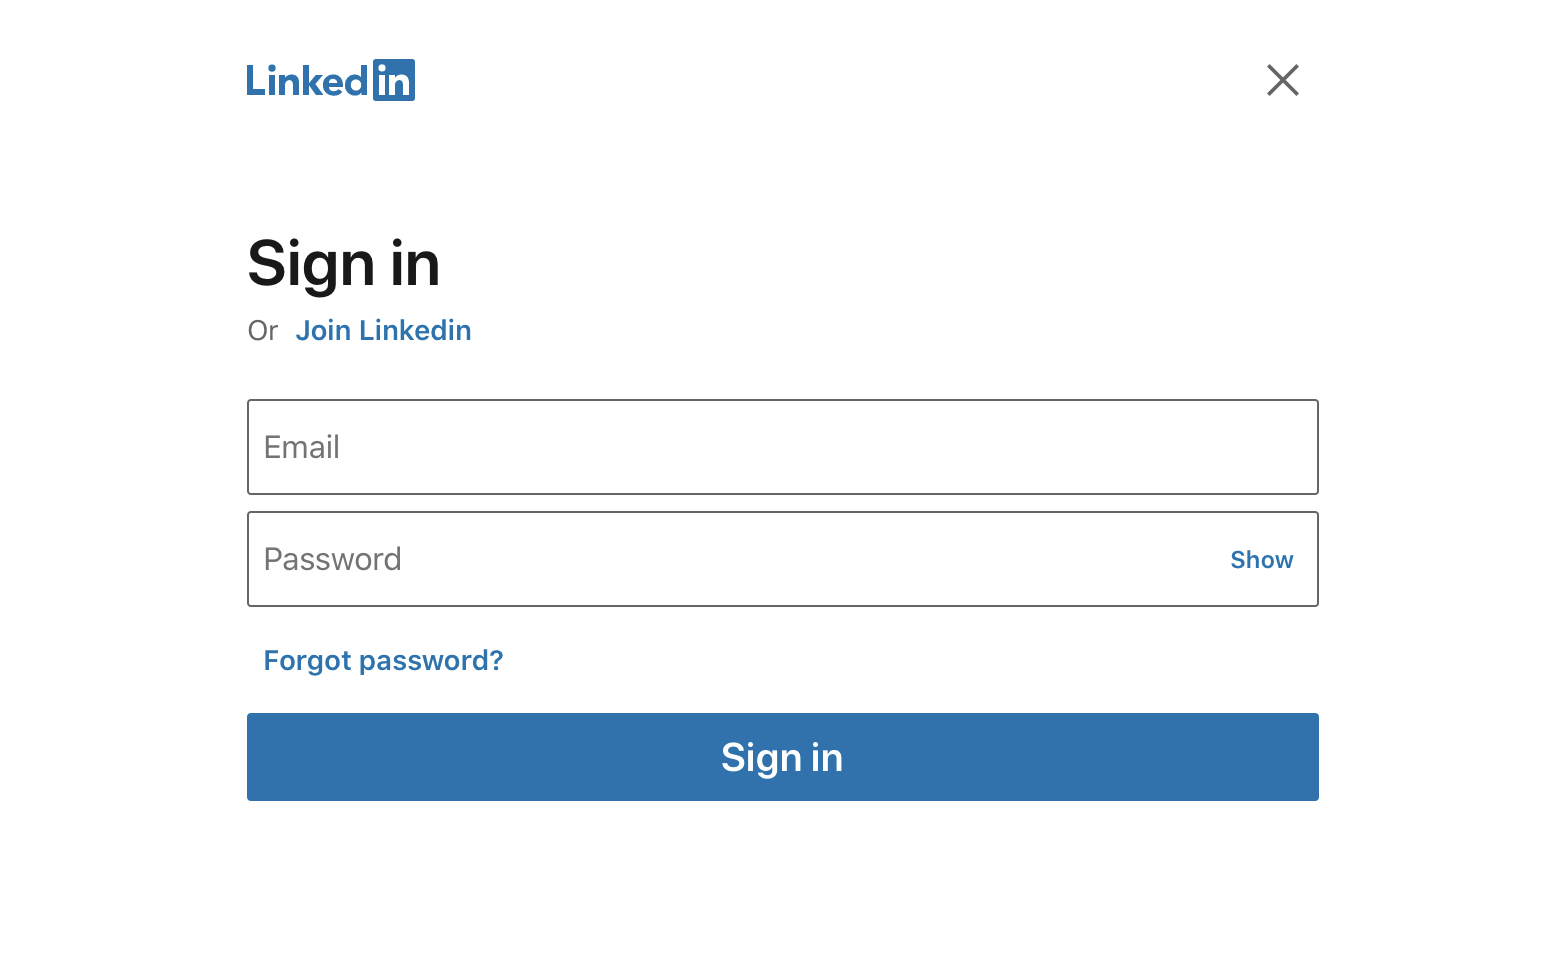Enable password visibility using Show

[1261, 560]
